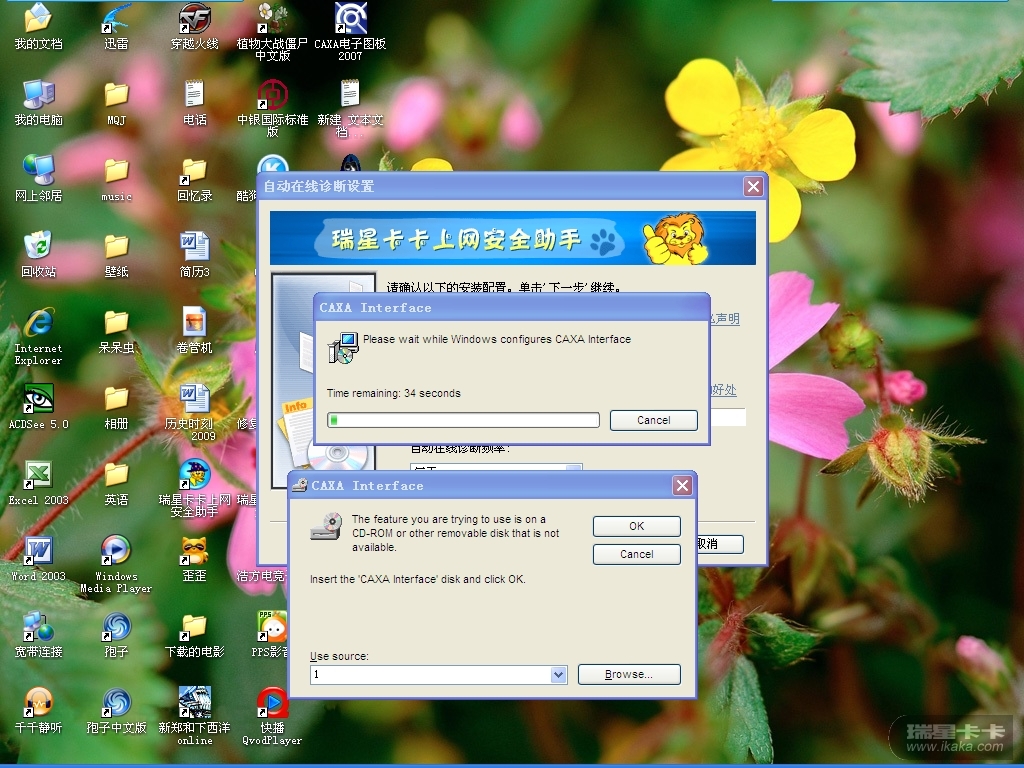Open the 网上邻居 icon
This screenshot has height=768, width=1024.
point(38,178)
